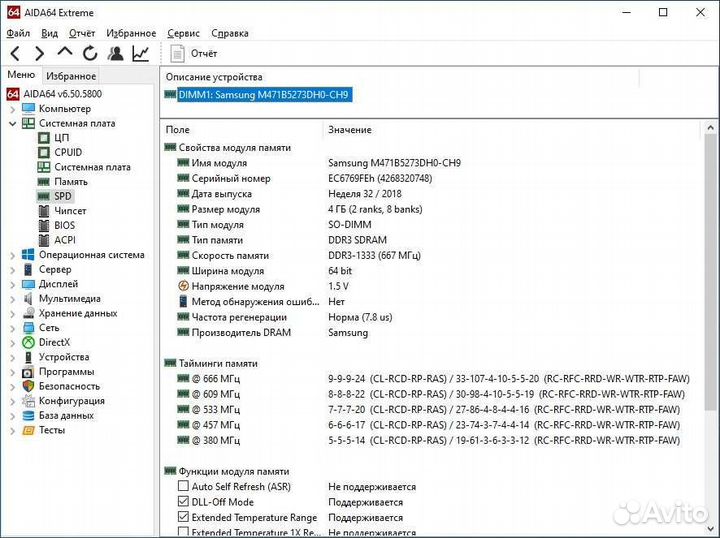Open the Отчёт menu in menu bar
Screen dimensions: 720x538
point(82,33)
